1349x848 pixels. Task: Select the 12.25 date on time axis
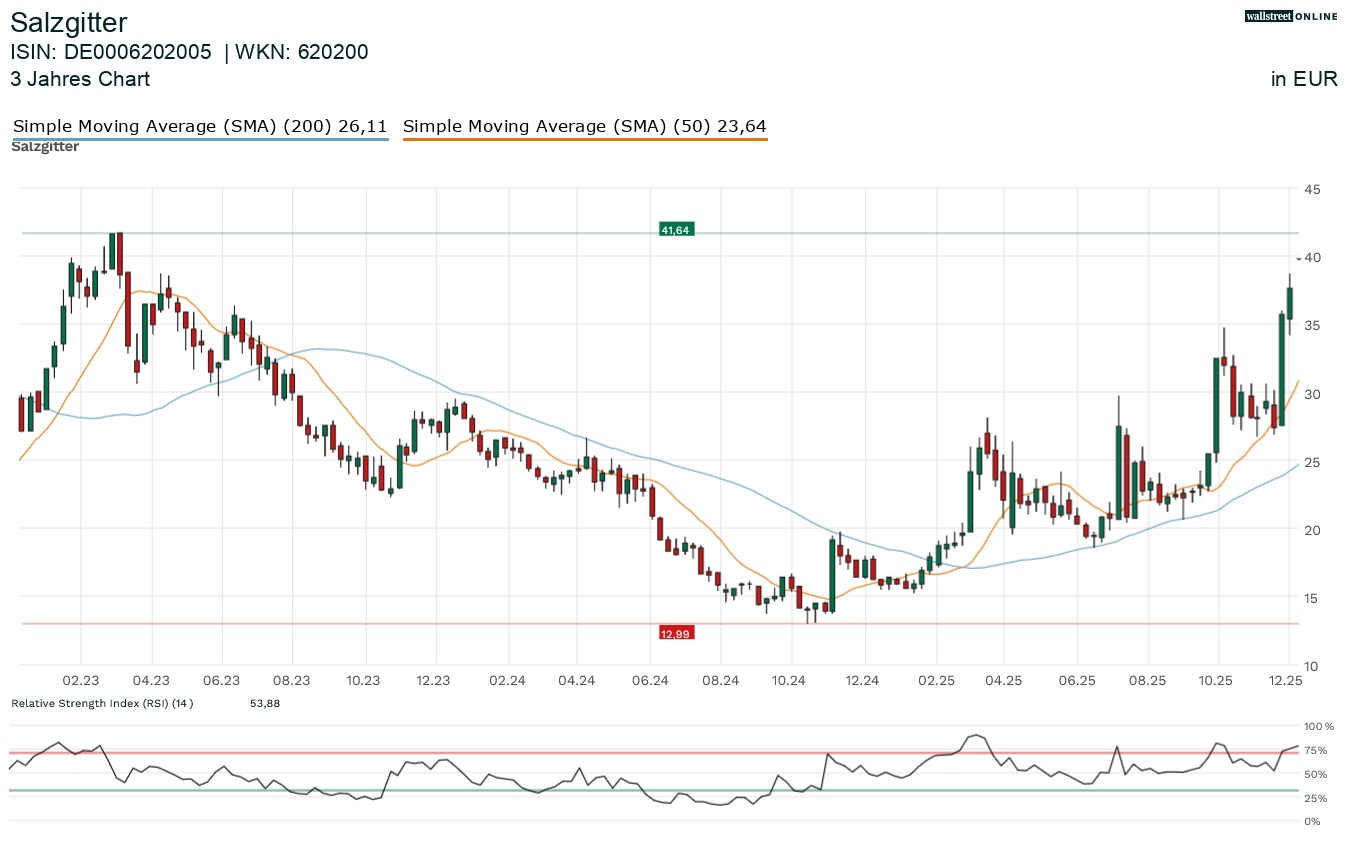(x=1286, y=680)
